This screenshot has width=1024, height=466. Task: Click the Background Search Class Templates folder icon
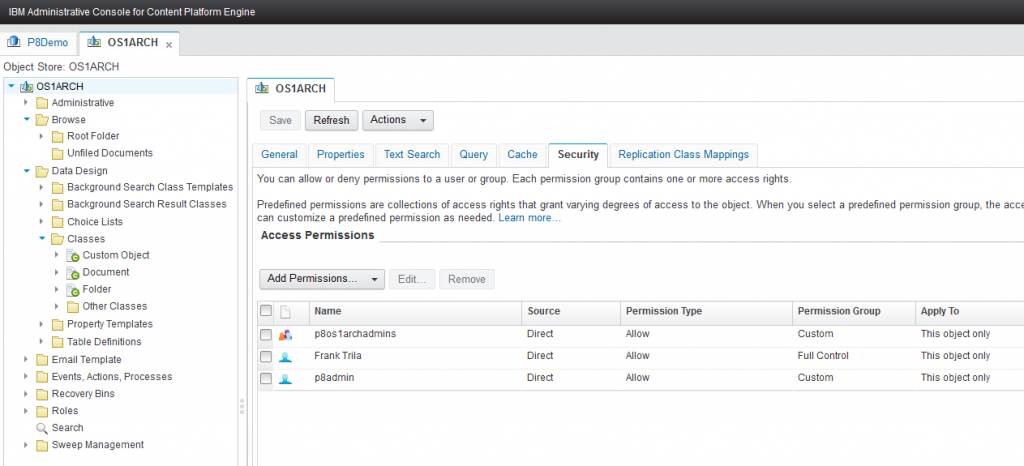point(57,187)
